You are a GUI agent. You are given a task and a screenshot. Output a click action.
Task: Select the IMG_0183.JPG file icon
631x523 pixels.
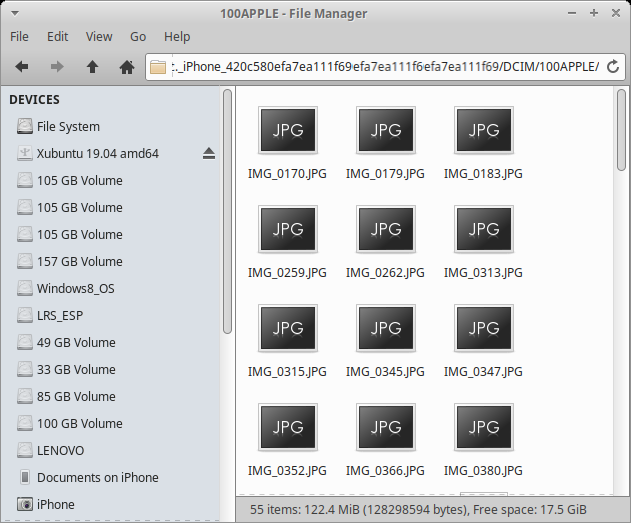(484, 130)
